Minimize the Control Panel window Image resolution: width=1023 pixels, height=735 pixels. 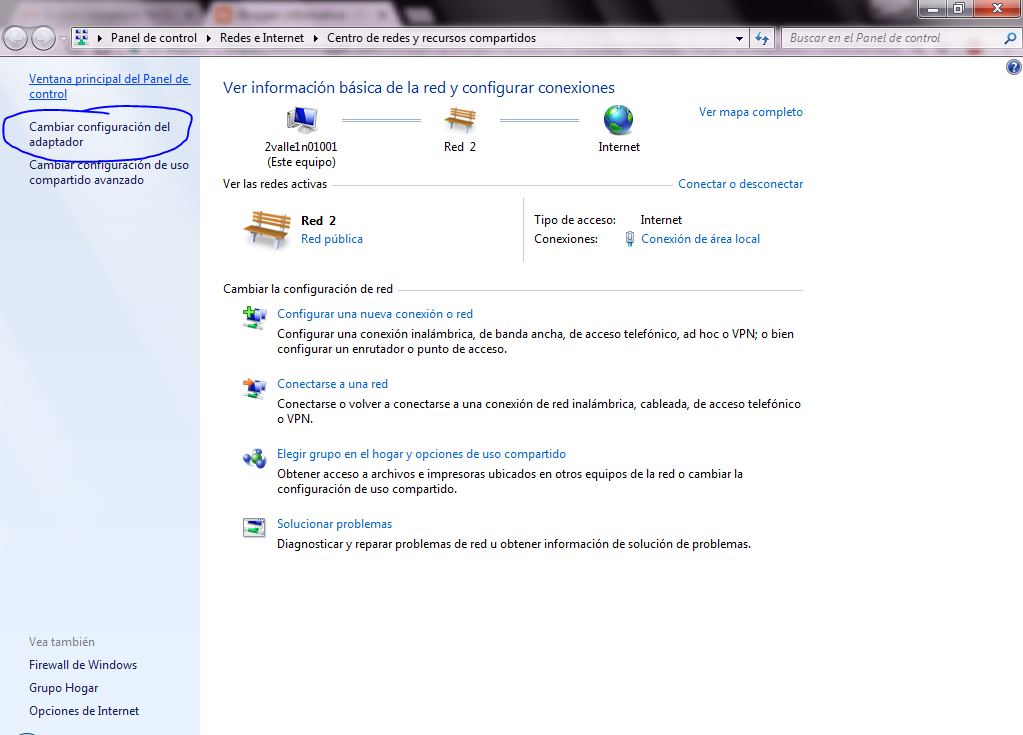point(933,8)
